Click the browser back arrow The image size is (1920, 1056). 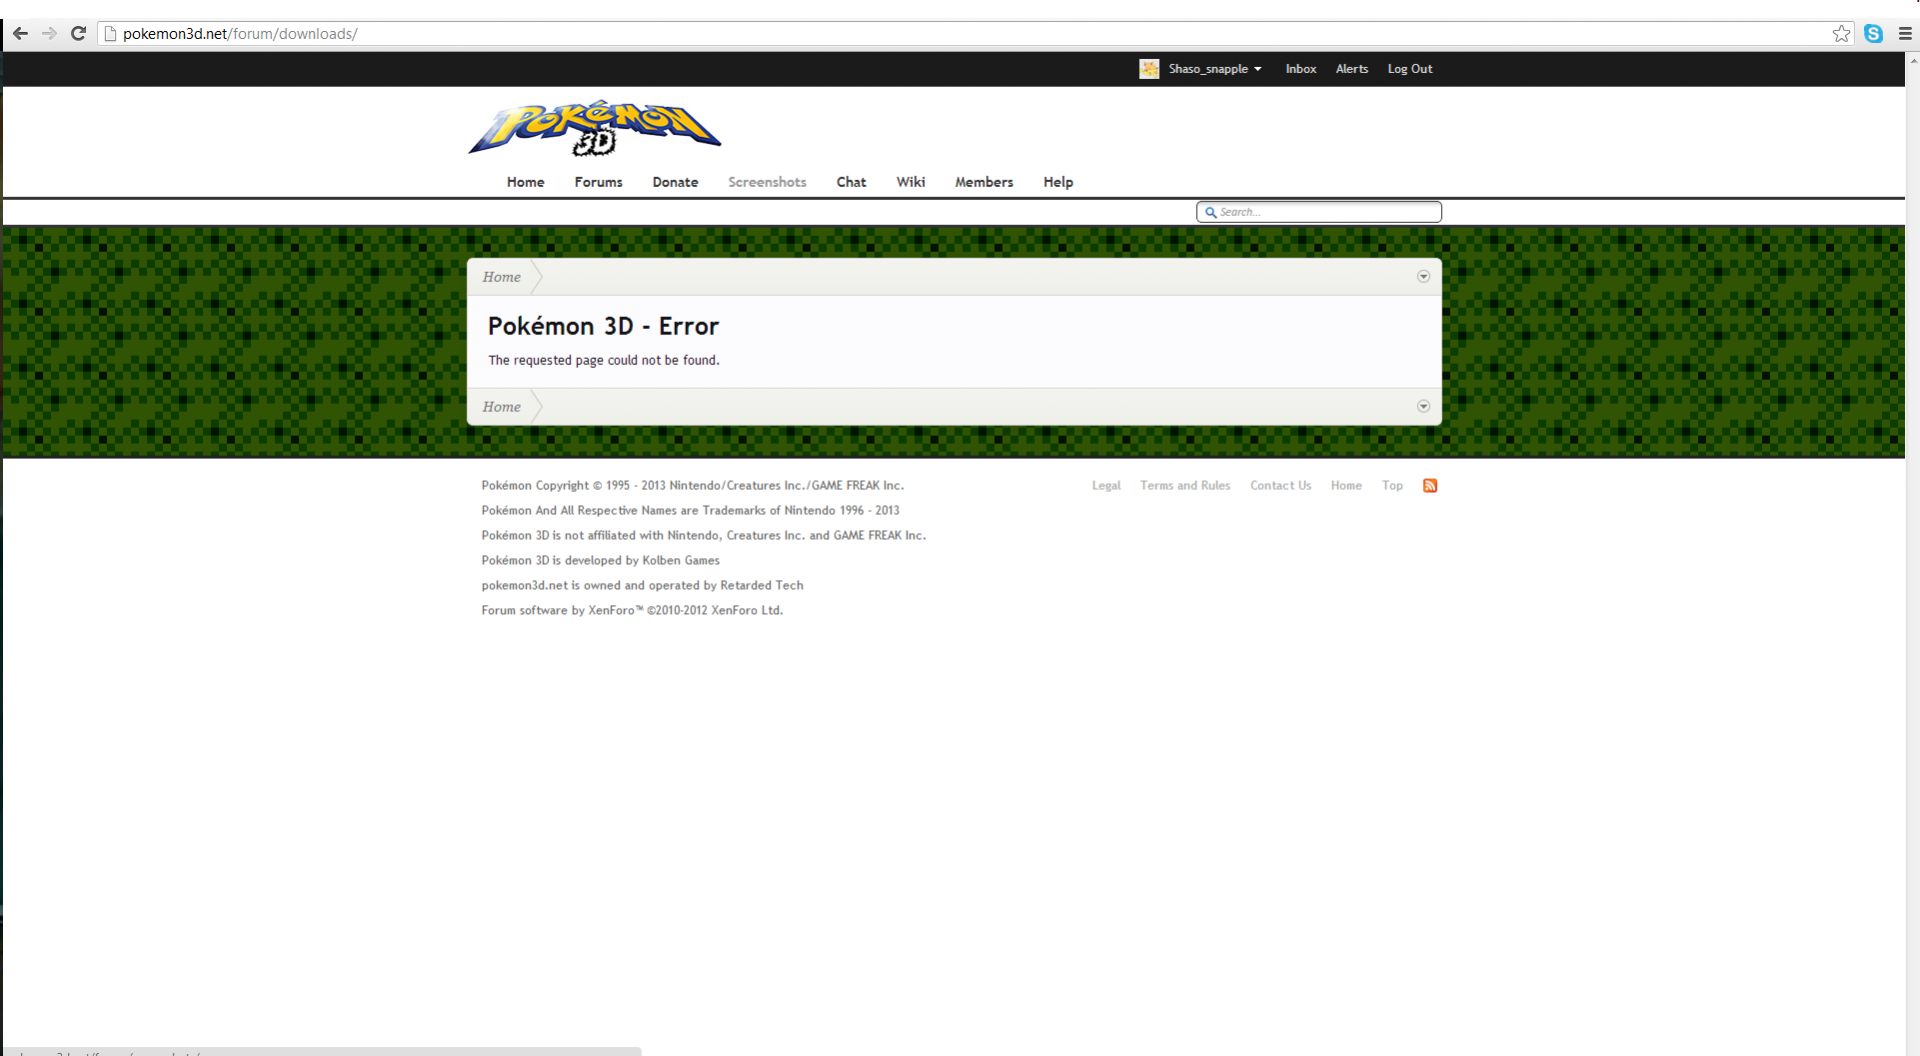click(20, 33)
